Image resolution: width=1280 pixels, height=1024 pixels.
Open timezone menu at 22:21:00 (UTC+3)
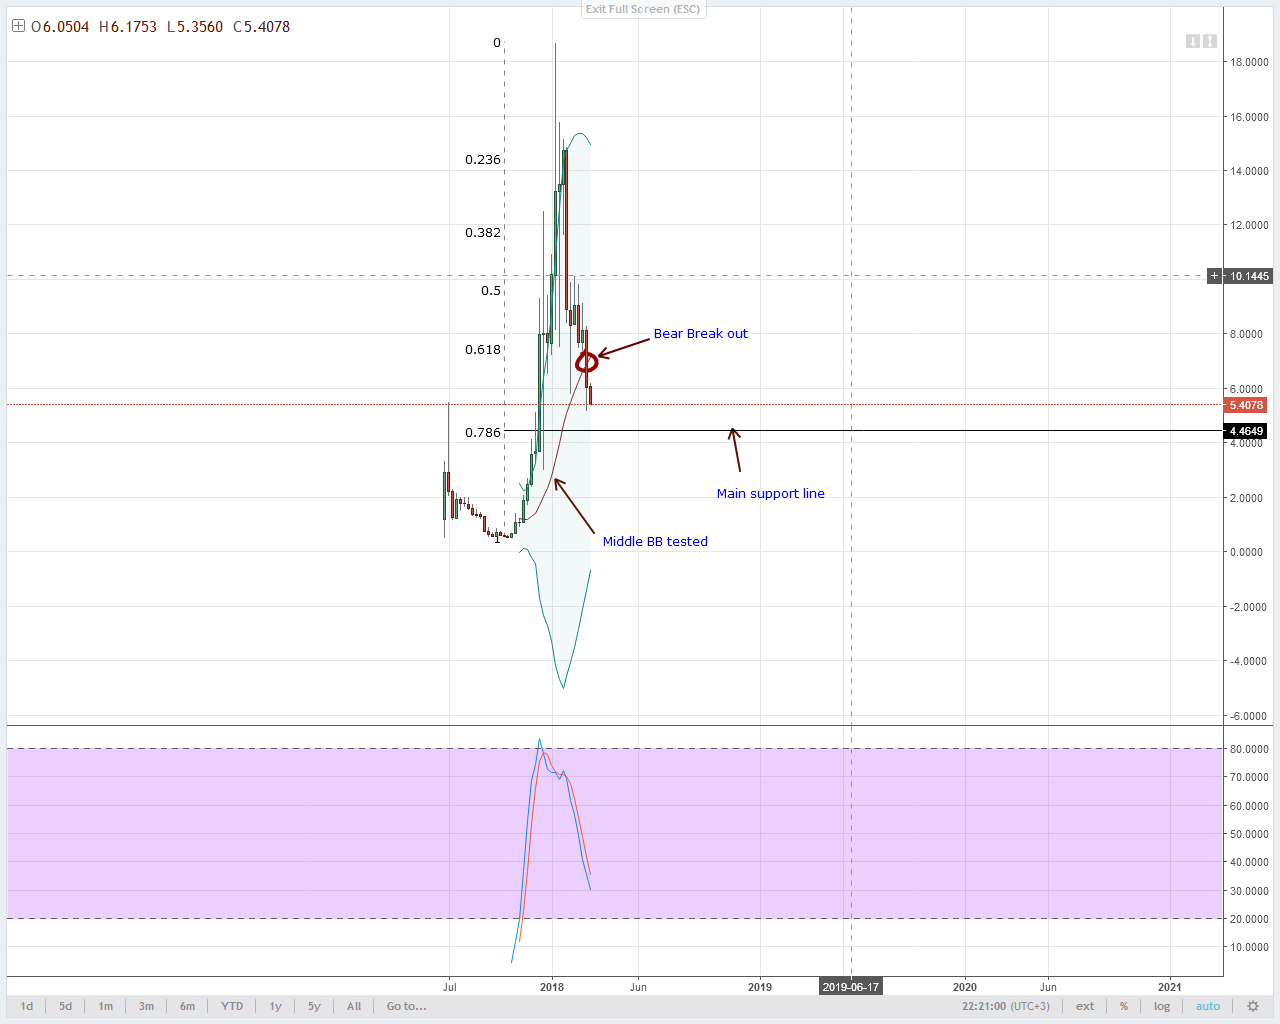coord(1006,1006)
